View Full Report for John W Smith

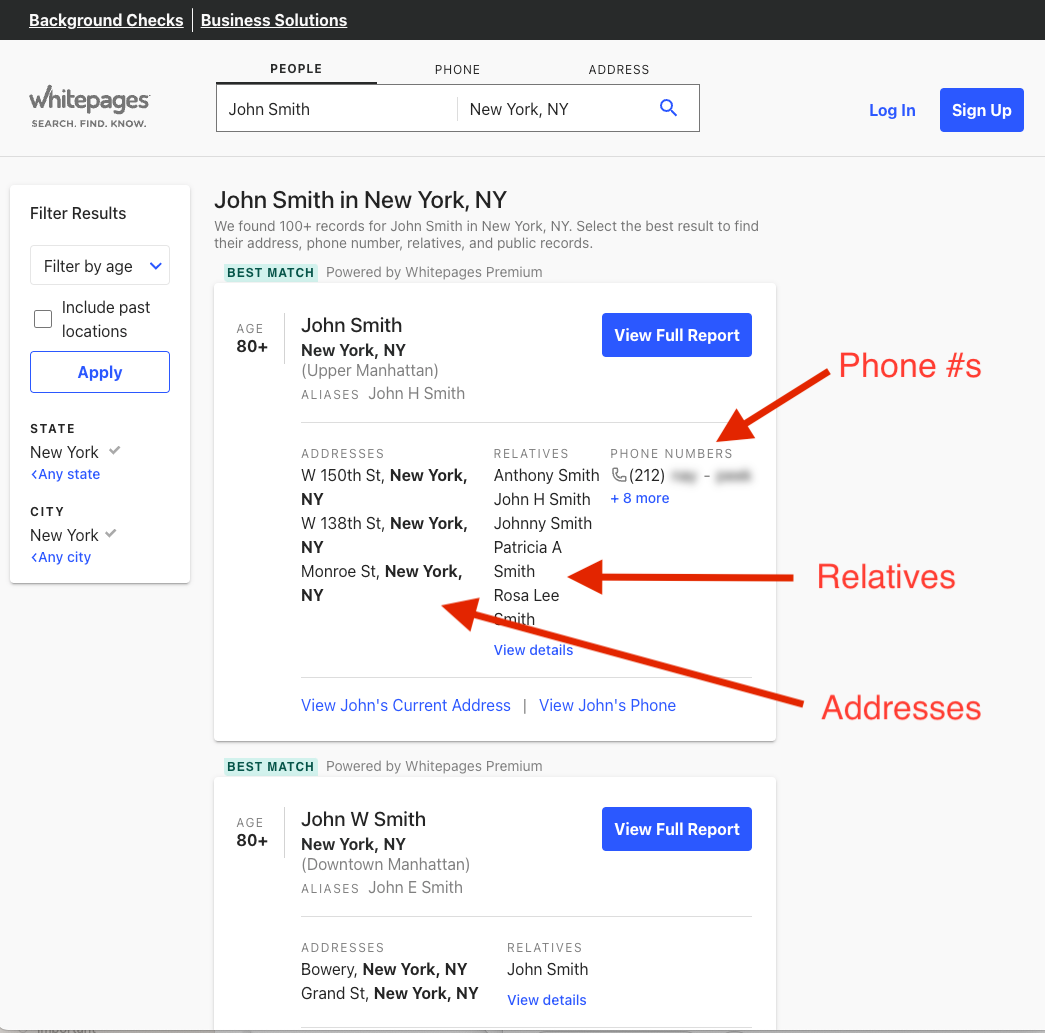(x=676, y=829)
